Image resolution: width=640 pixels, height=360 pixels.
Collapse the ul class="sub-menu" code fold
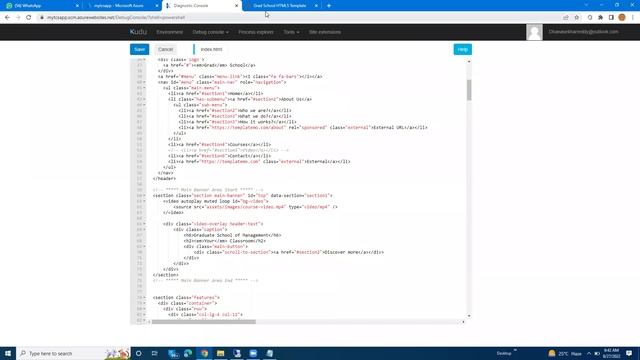pyautogui.click(x=144, y=105)
